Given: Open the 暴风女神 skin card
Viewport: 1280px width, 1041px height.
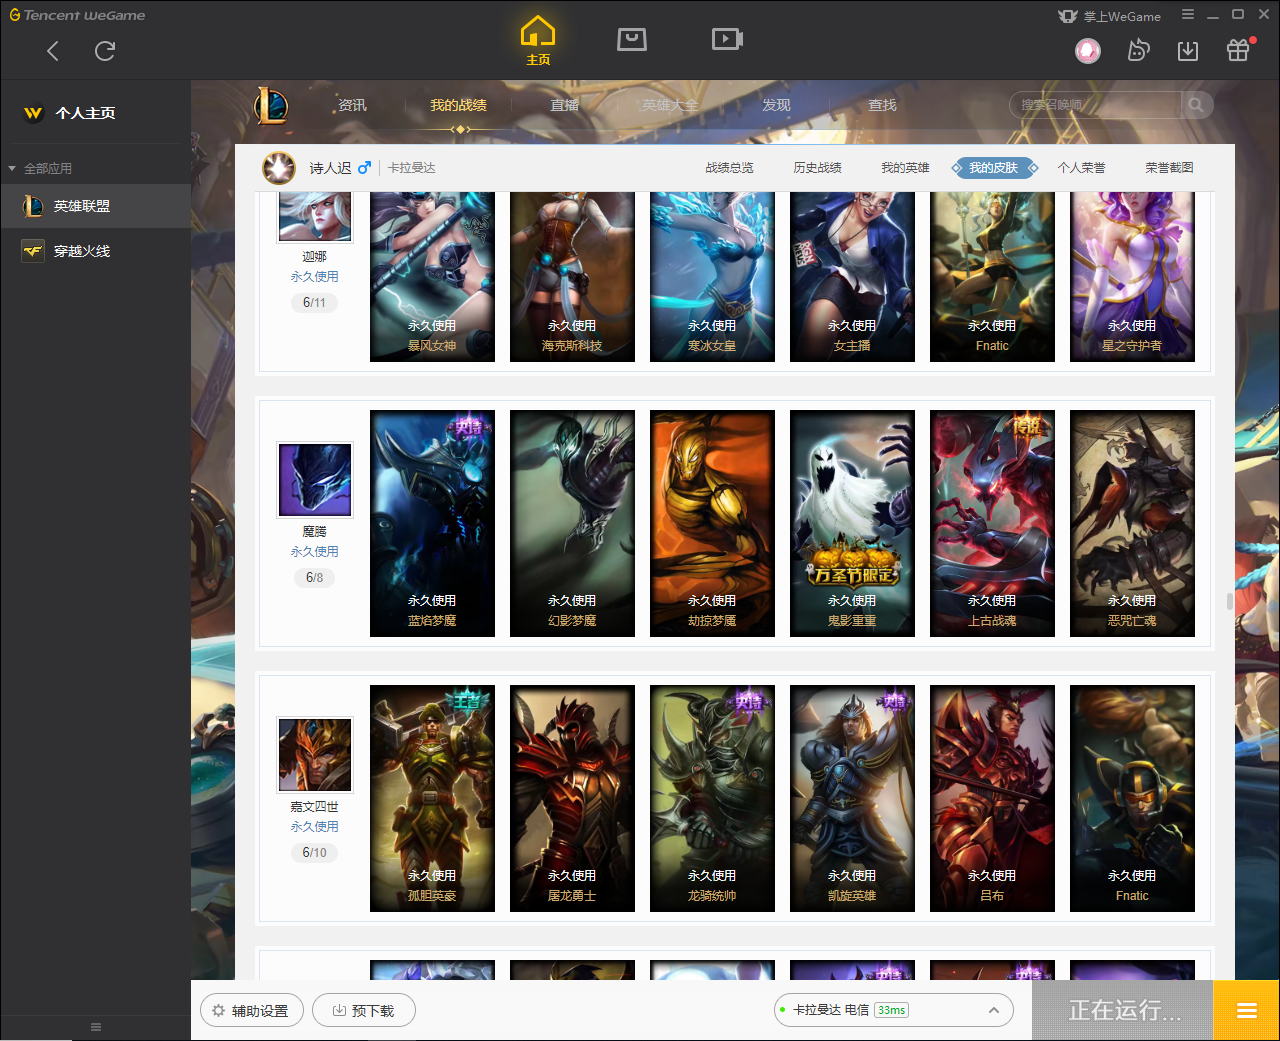Looking at the screenshot, I should pos(432,276).
